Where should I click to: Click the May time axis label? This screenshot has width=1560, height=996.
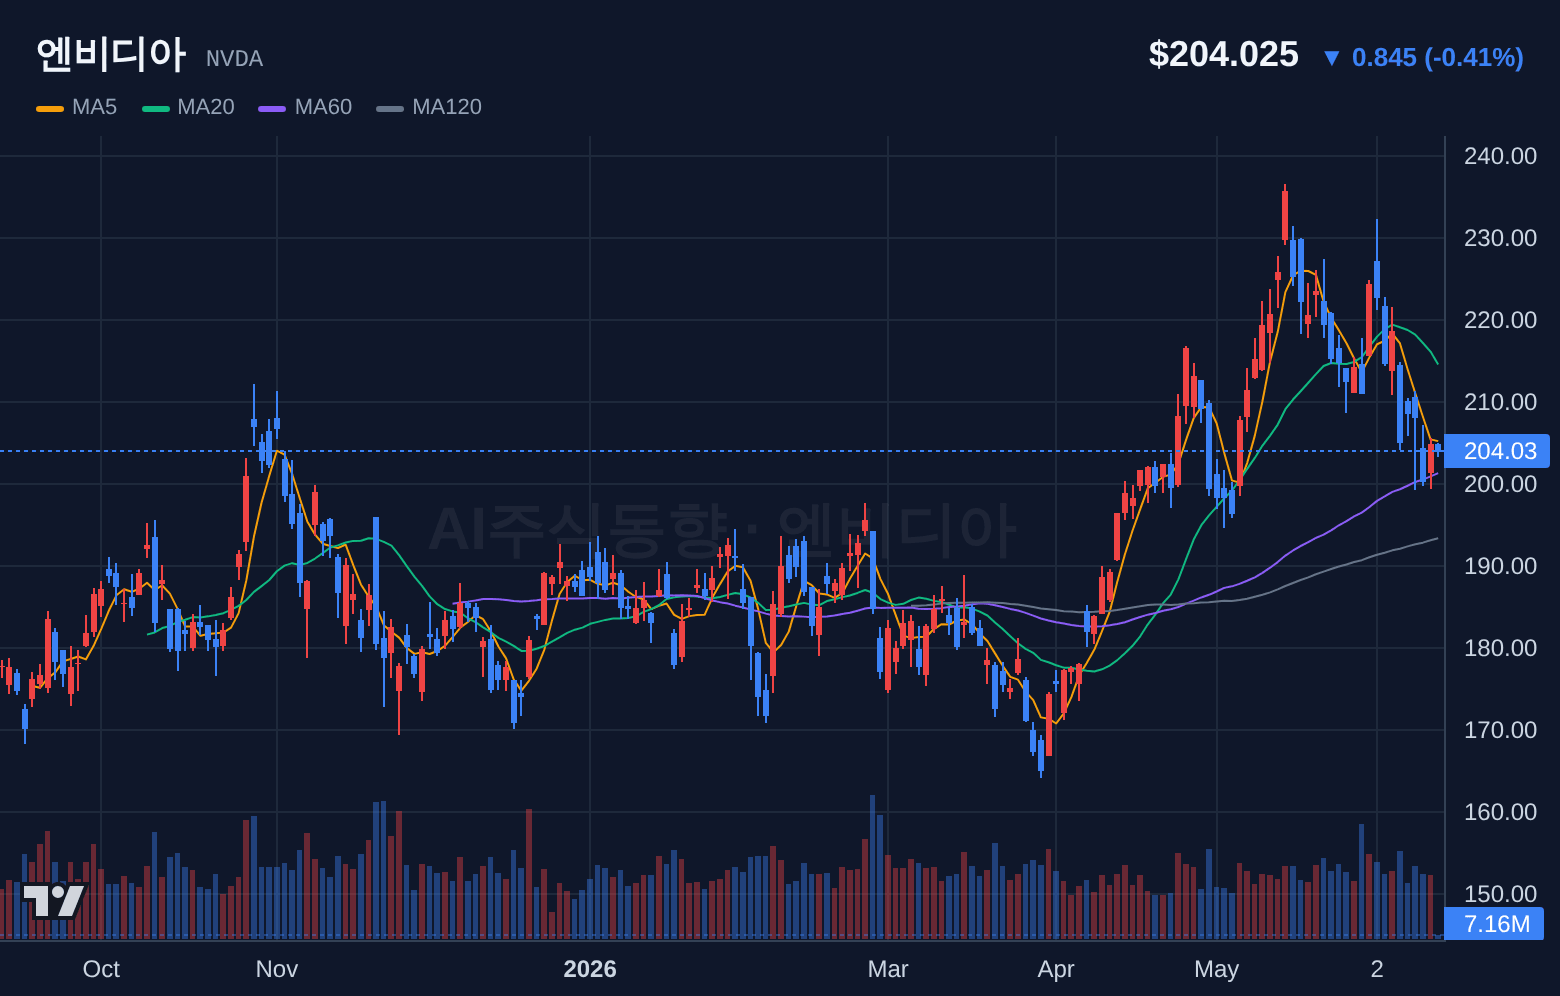tap(1217, 969)
